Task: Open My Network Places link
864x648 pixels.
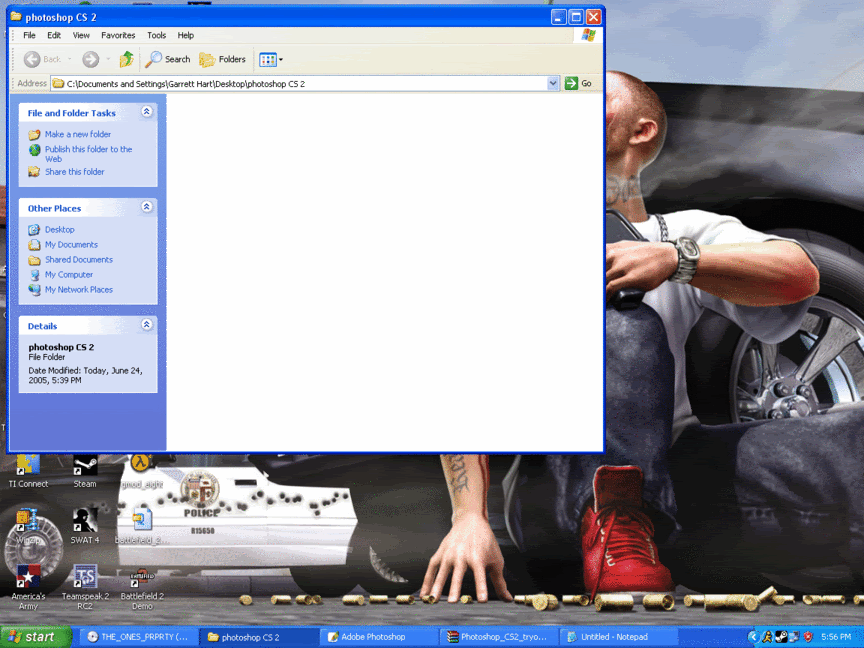Action: pos(79,289)
